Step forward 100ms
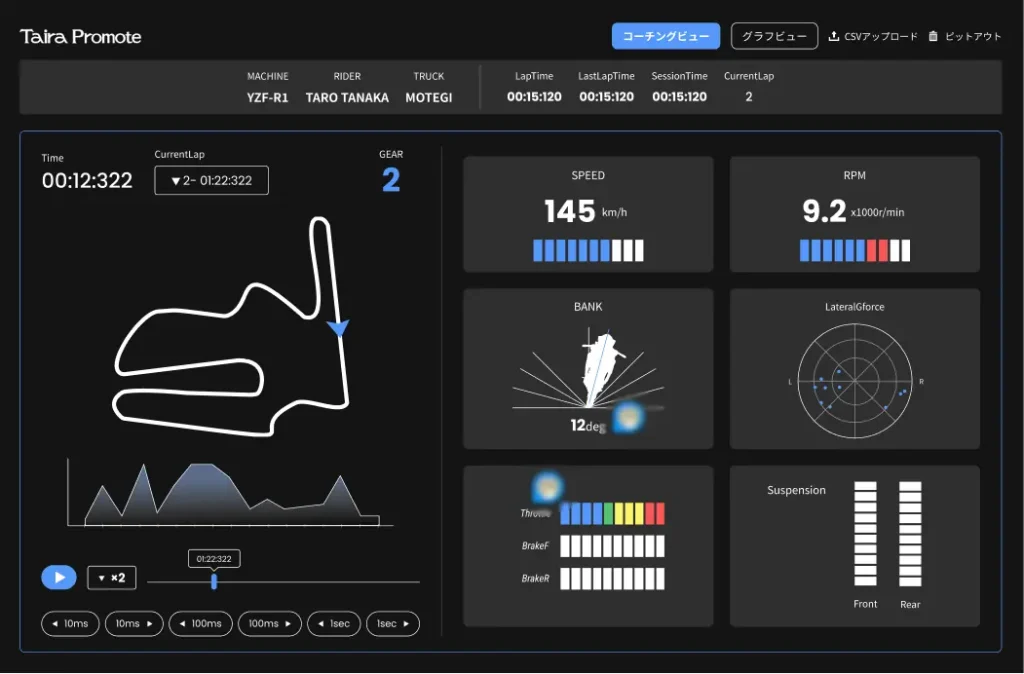The width and height of the screenshot is (1024, 674). coord(270,624)
